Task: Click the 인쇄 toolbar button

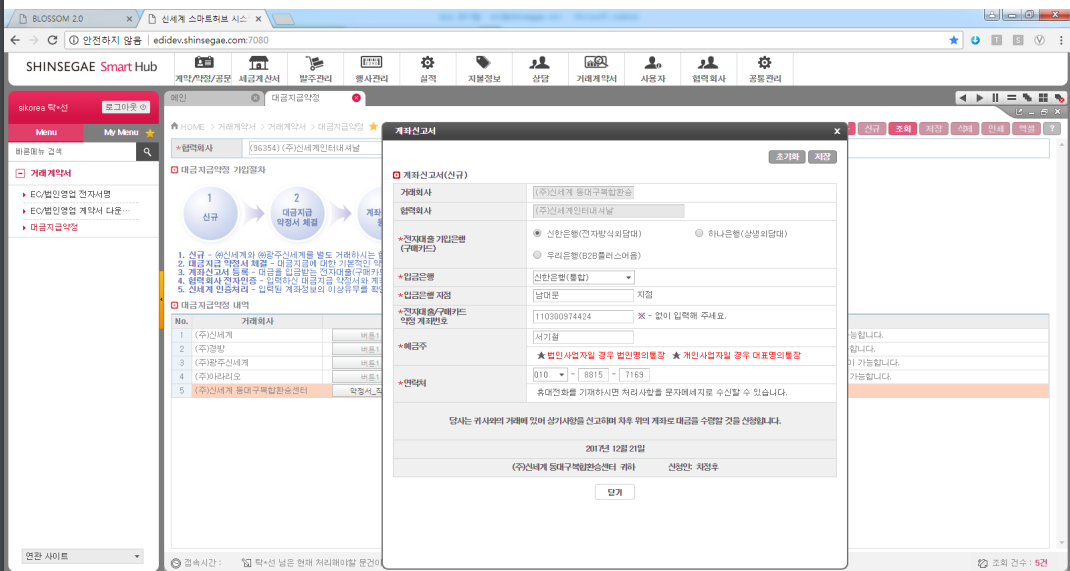Action: pos(996,128)
